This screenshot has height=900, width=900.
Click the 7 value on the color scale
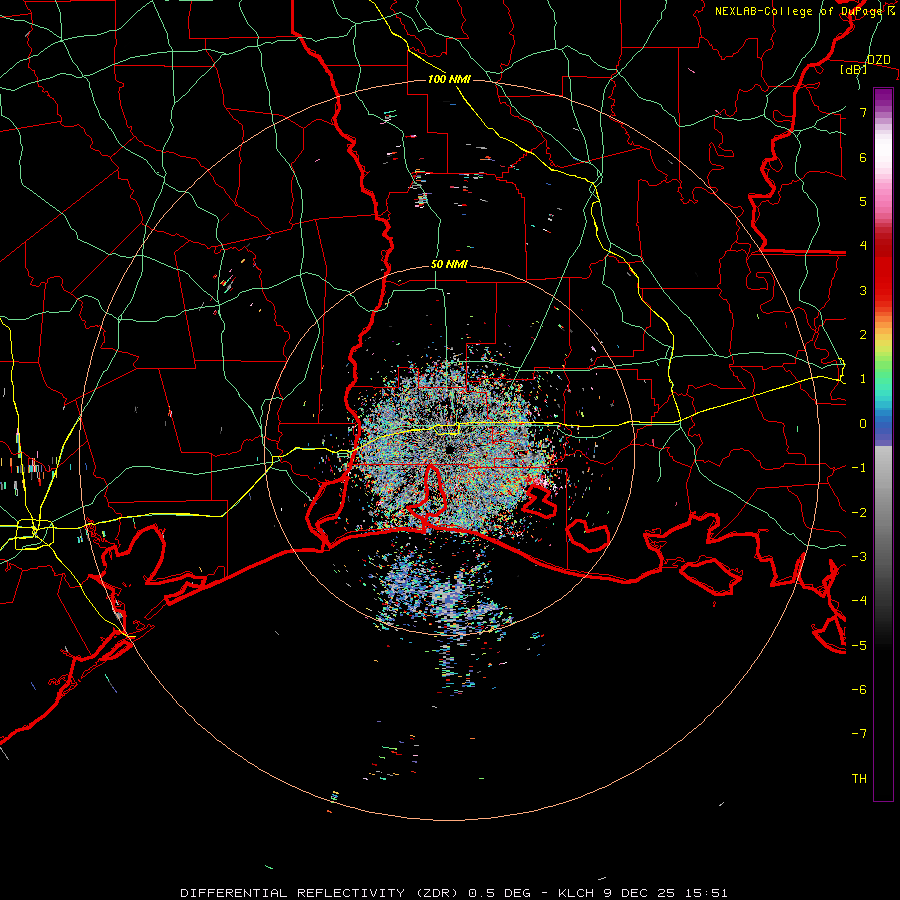click(x=863, y=112)
